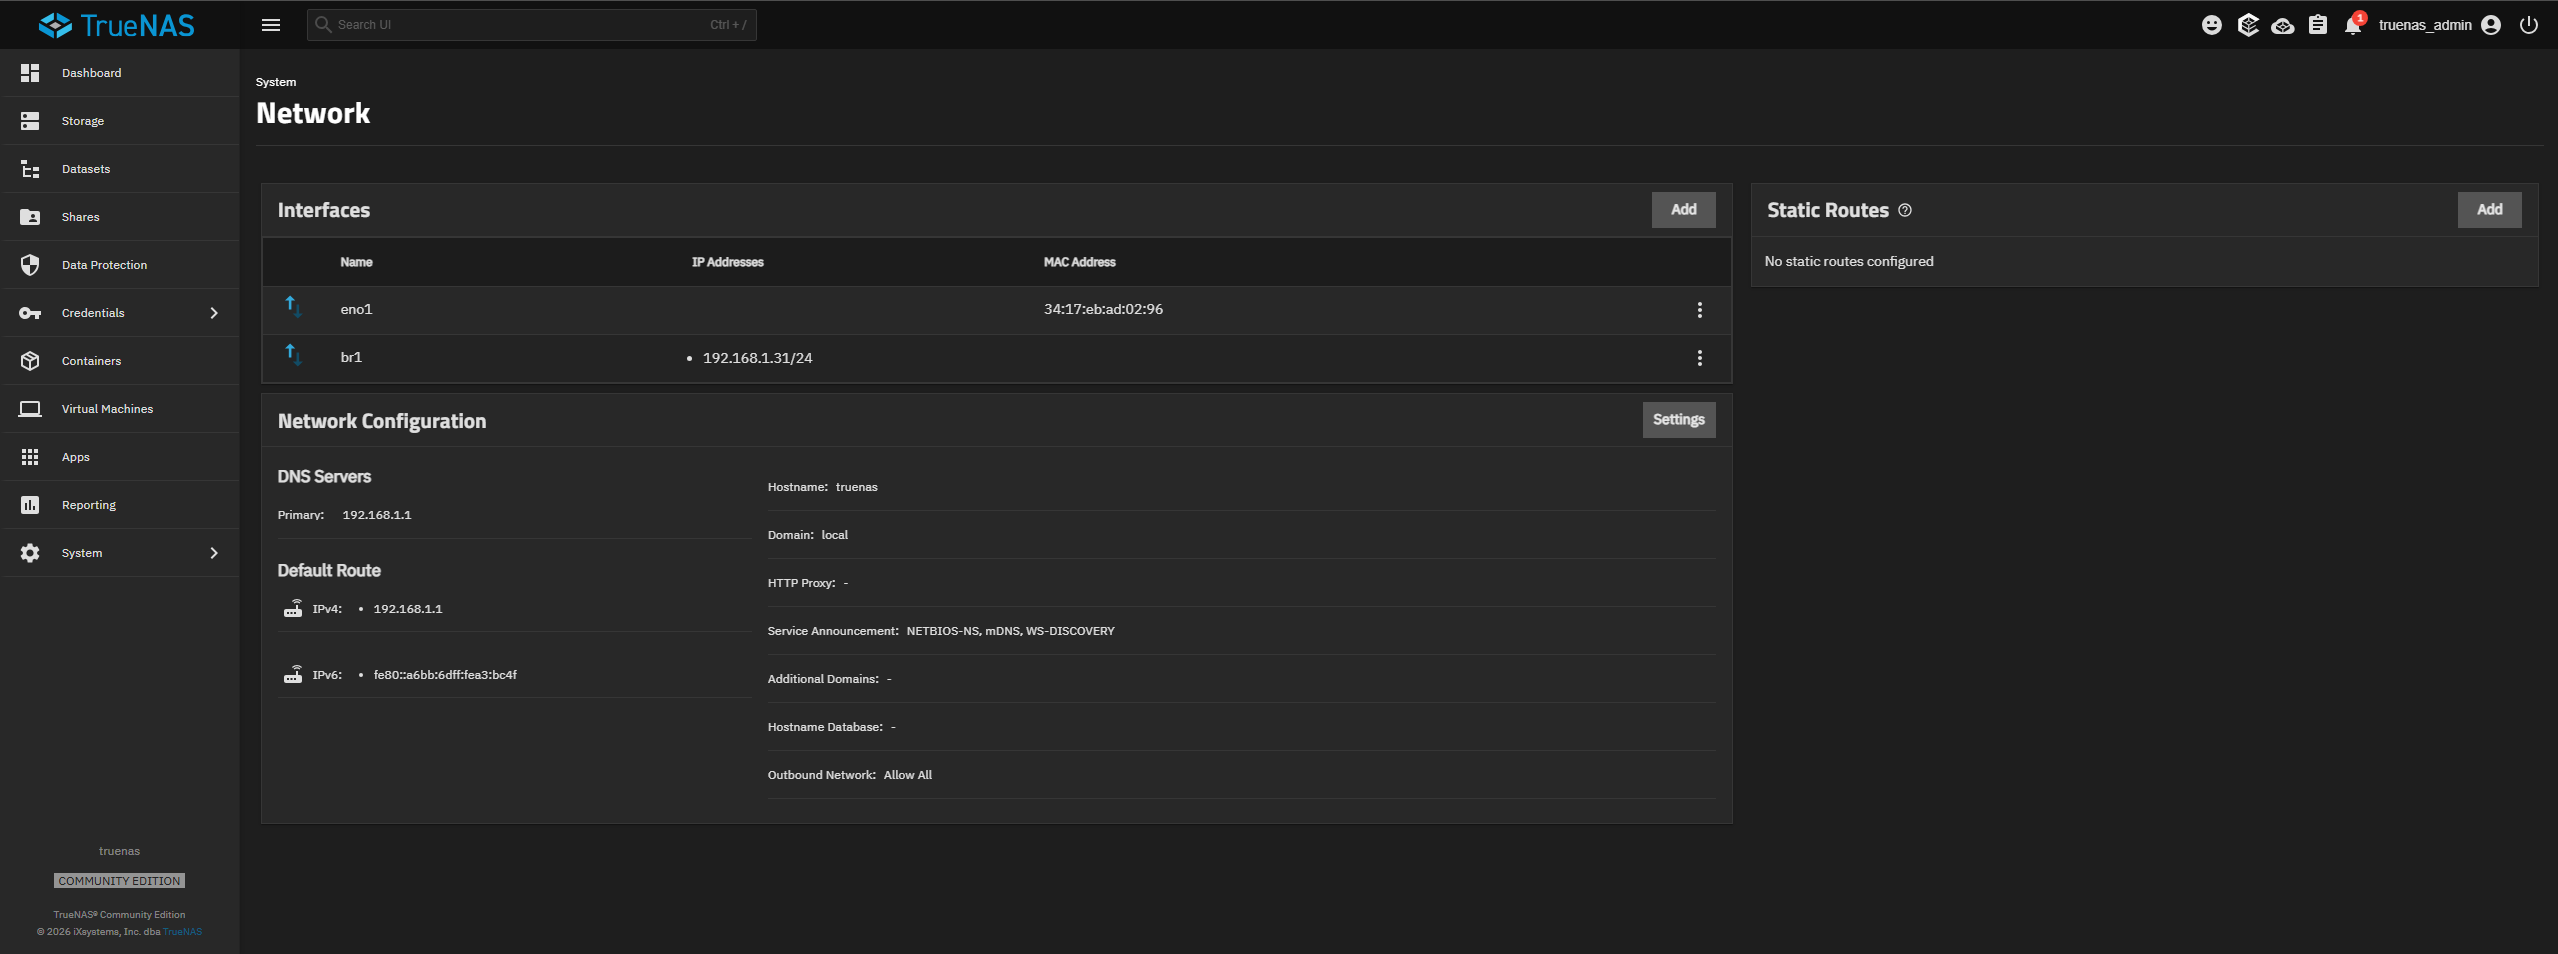Open Virtual Machines page
The height and width of the screenshot is (954, 2558).
120,409
